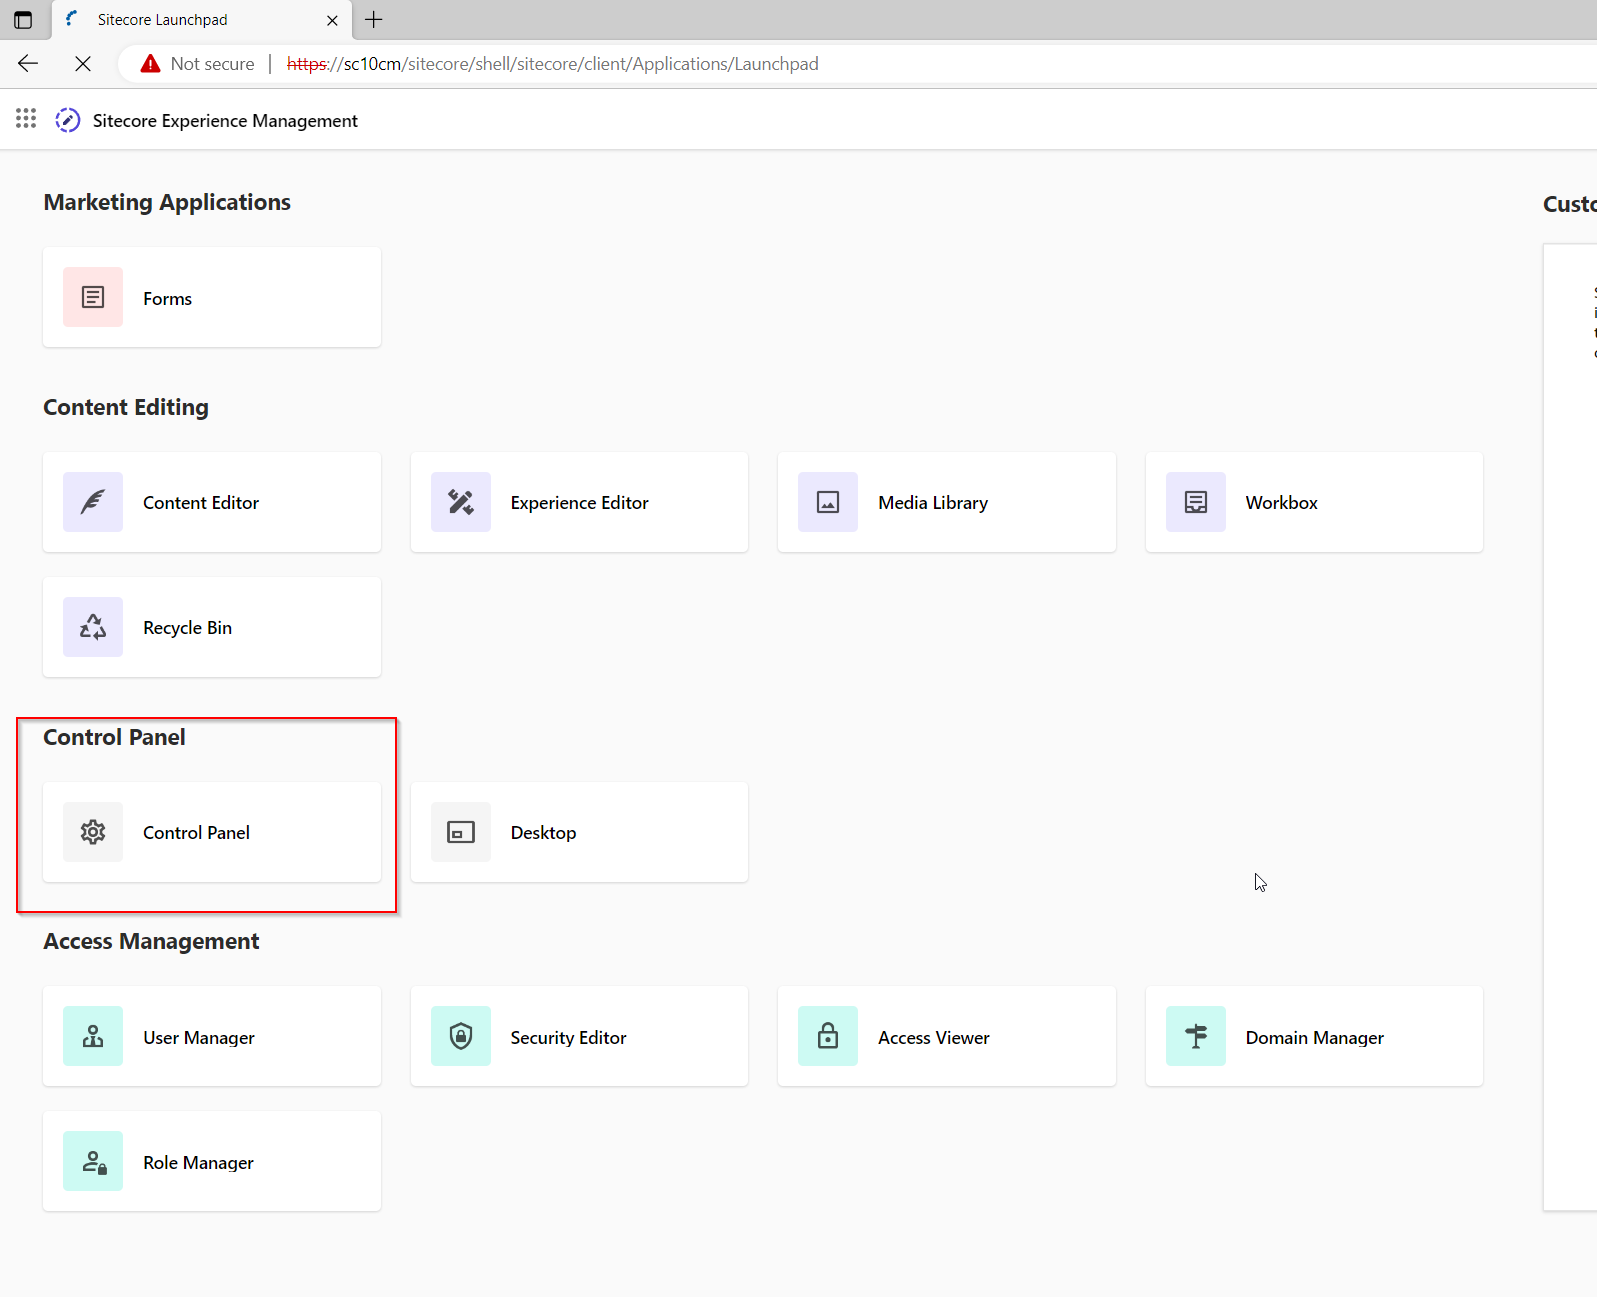The width and height of the screenshot is (1597, 1297).
Task: Open Forms tile label
Action: pos(167,299)
